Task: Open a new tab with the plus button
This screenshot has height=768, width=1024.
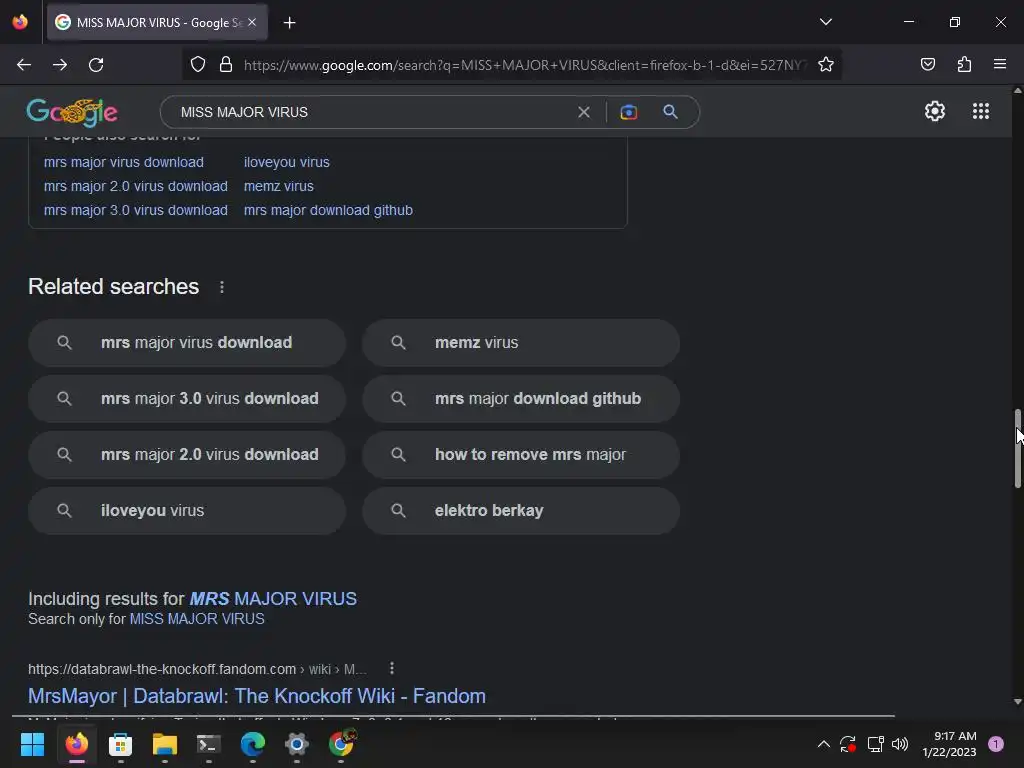Action: 289,23
